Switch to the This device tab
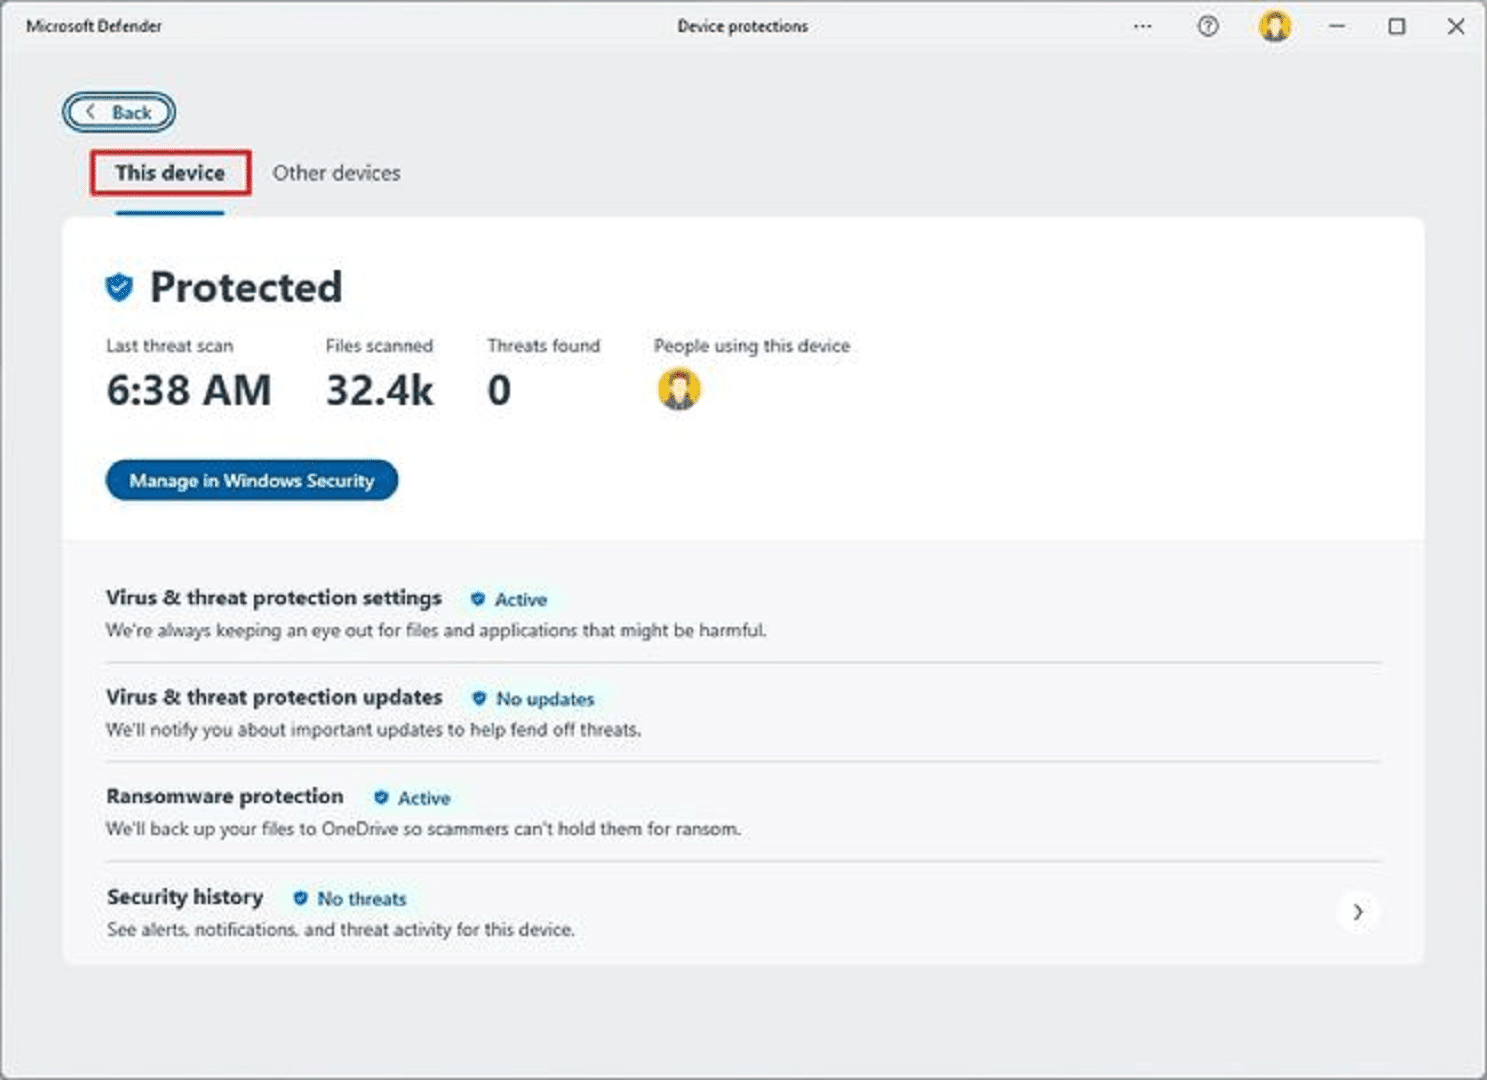Viewport: 1487px width, 1080px height. 170,173
